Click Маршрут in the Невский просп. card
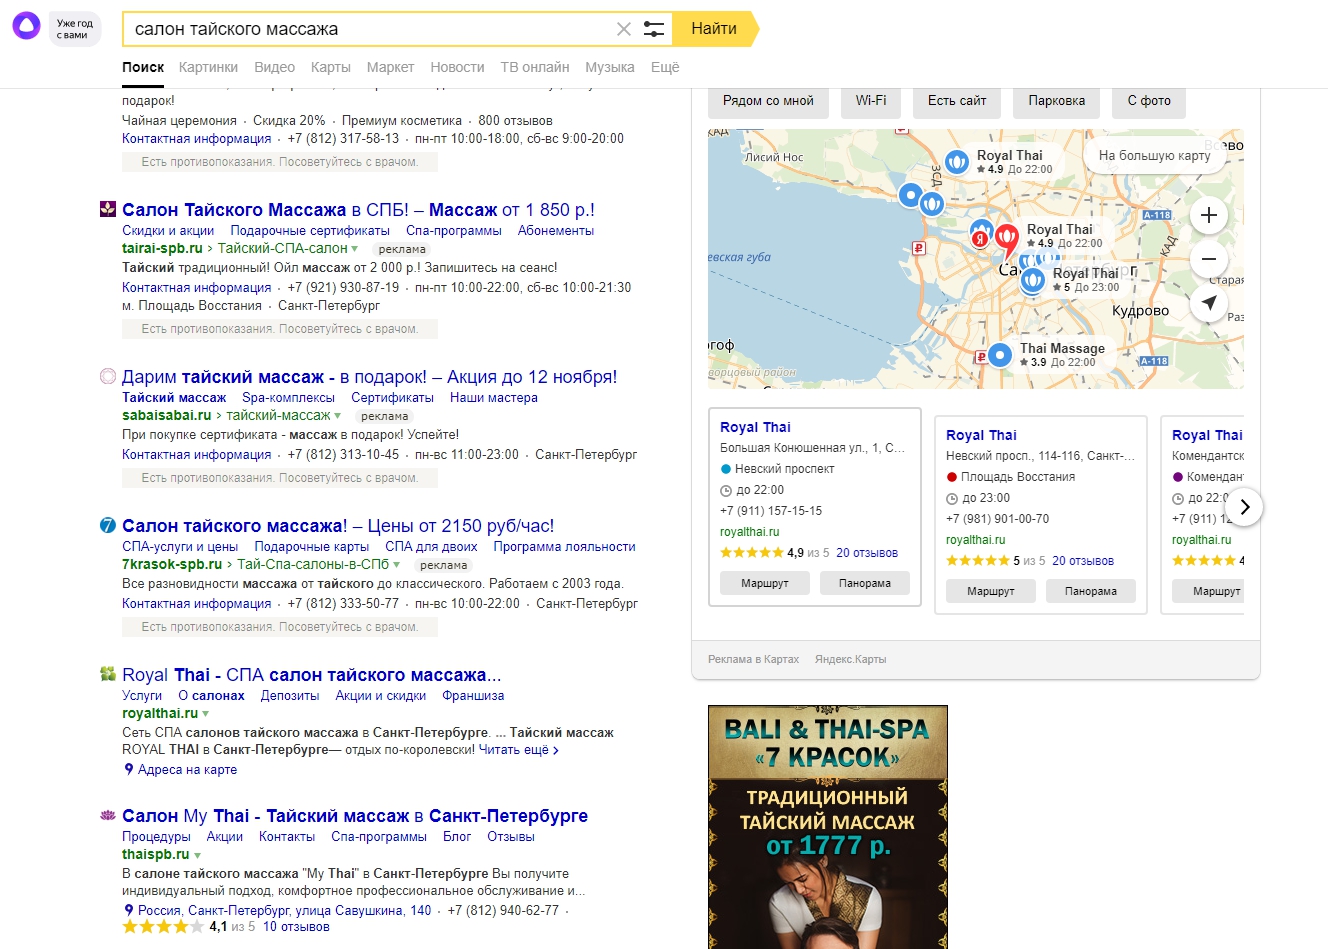This screenshot has width=1328, height=949. 991,591
